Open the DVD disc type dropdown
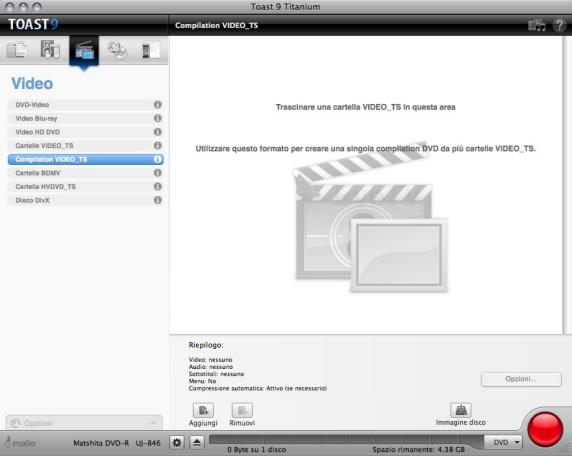 tap(503, 442)
